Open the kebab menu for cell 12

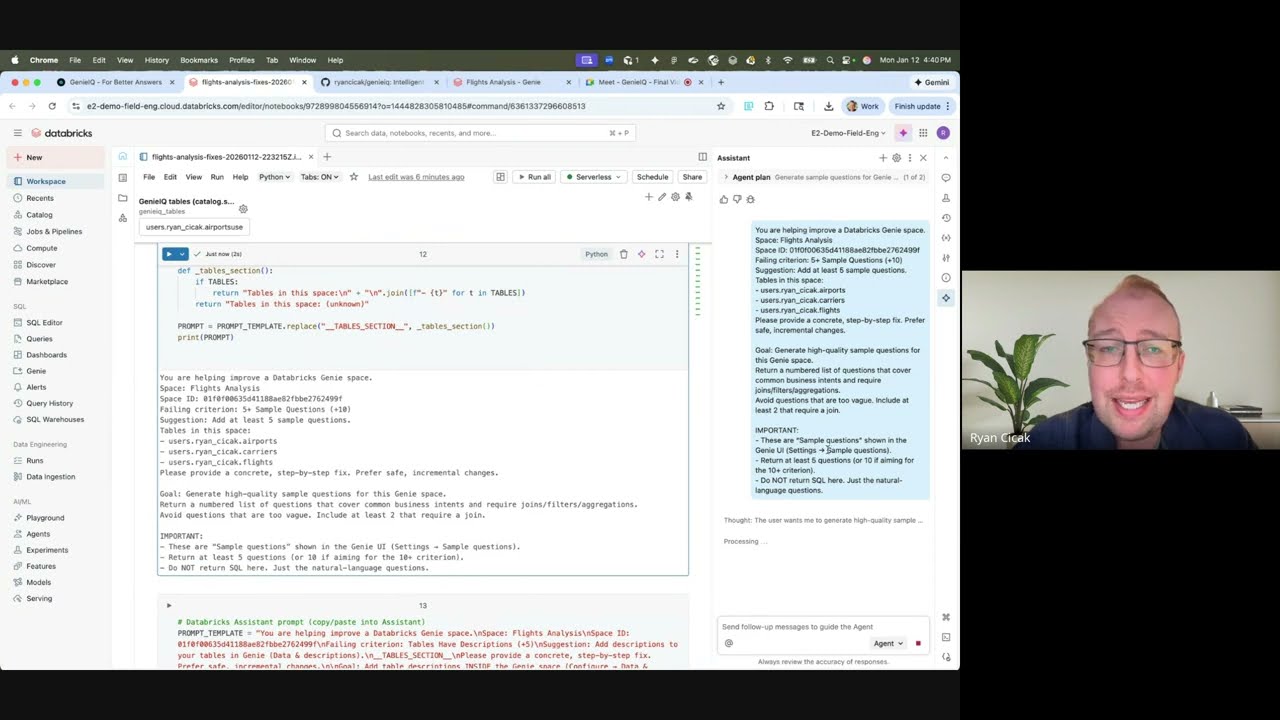point(677,254)
